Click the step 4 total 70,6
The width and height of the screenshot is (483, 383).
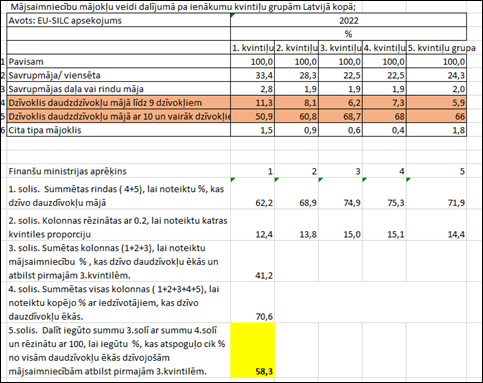252,302
